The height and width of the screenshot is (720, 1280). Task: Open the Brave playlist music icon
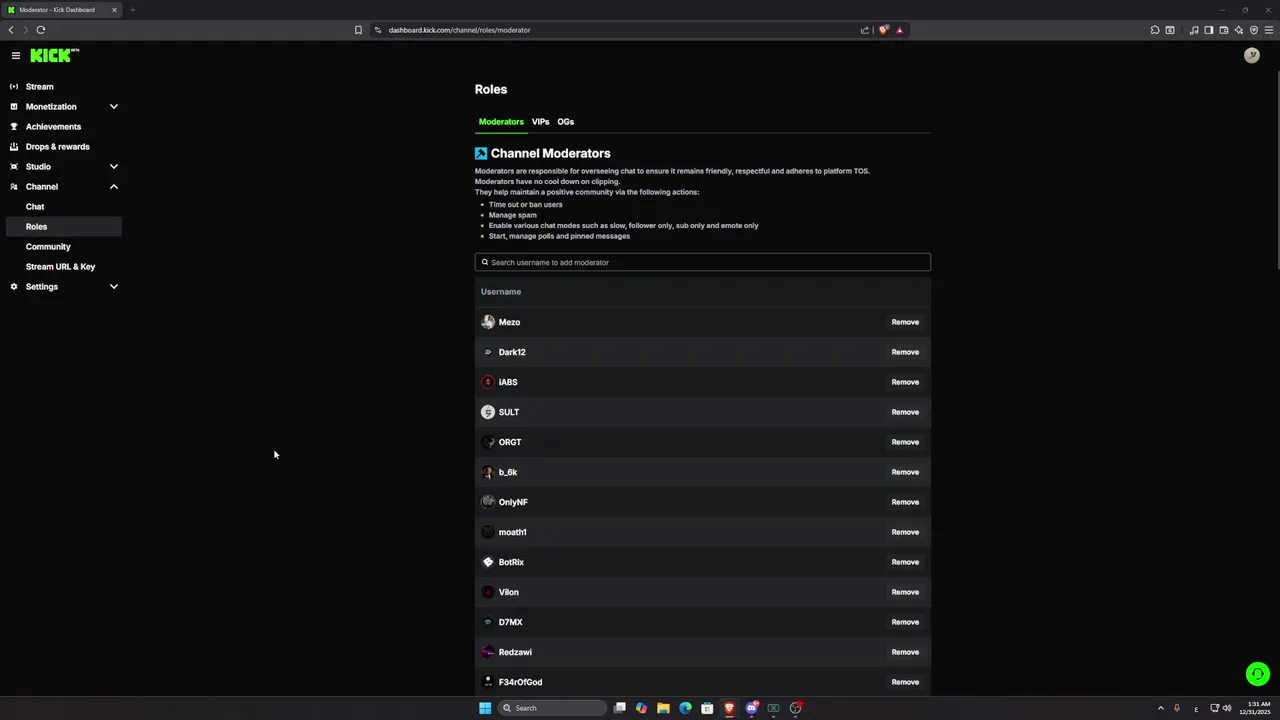click(1194, 30)
